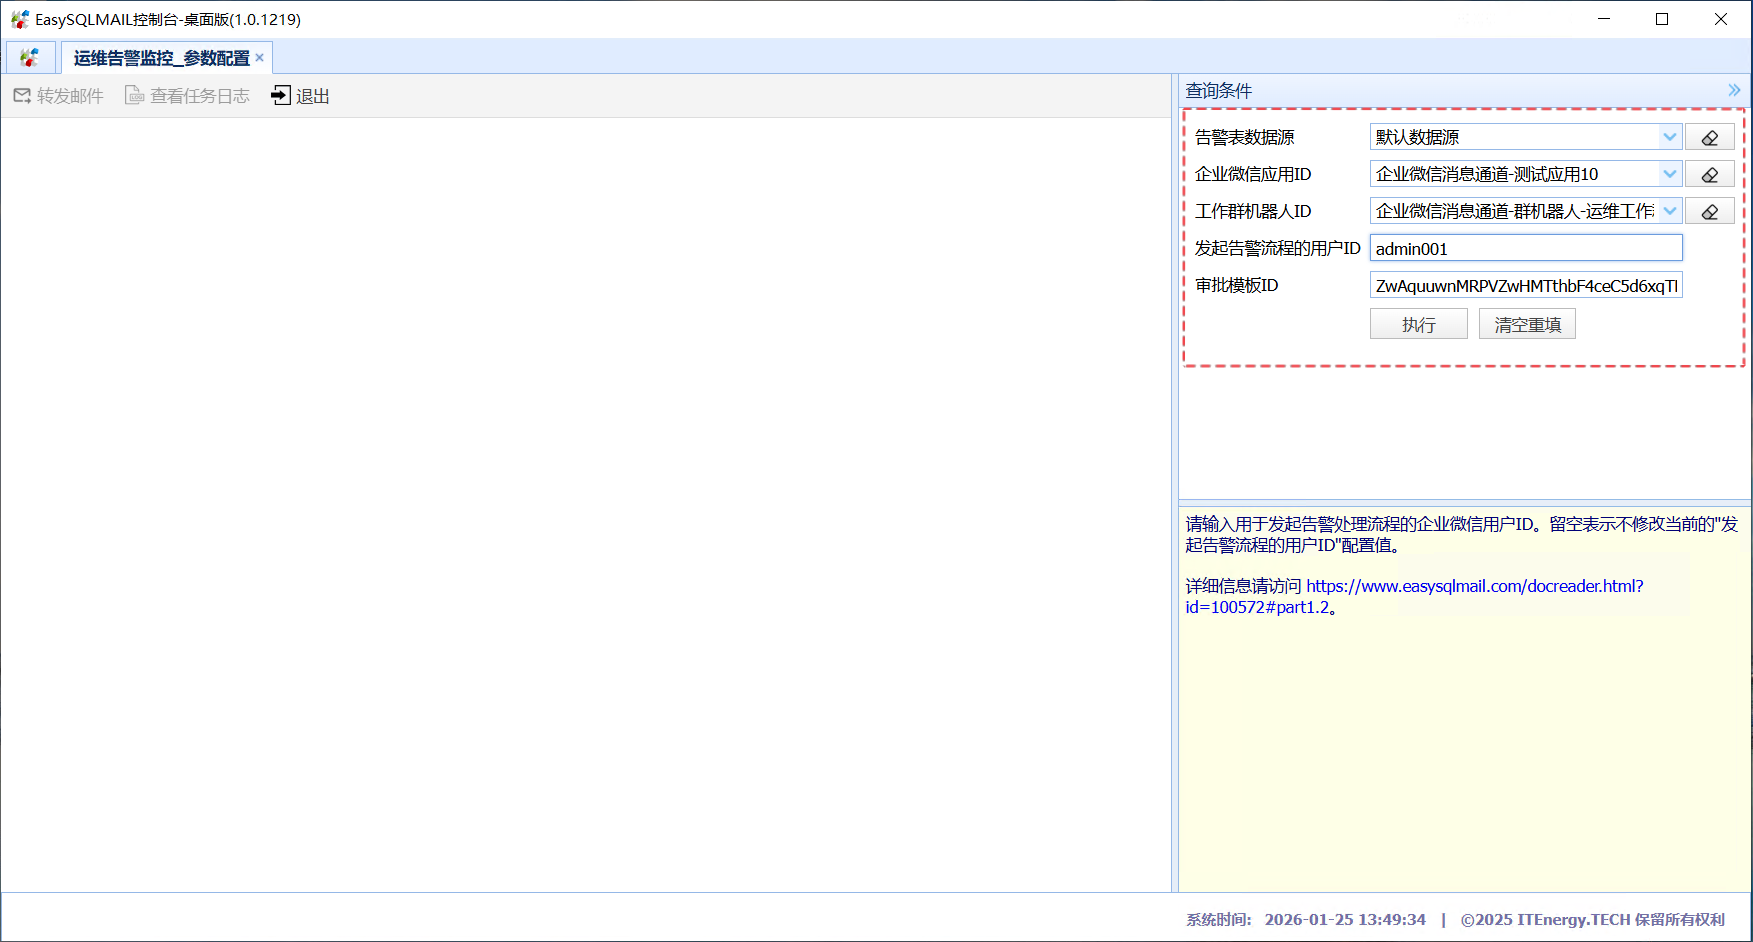The height and width of the screenshot is (942, 1753).
Task: Click the 查询条件 panel title
Action: tap(1218, 90)
